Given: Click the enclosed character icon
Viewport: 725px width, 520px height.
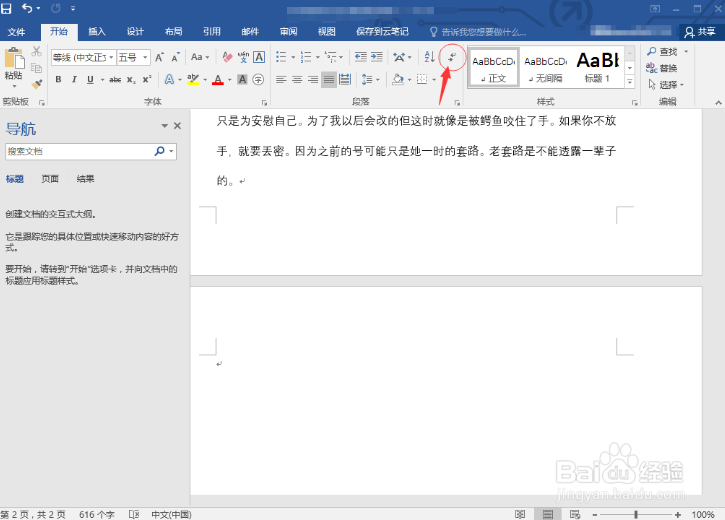Looking at the screenshot, I should (x=258, y=80).
